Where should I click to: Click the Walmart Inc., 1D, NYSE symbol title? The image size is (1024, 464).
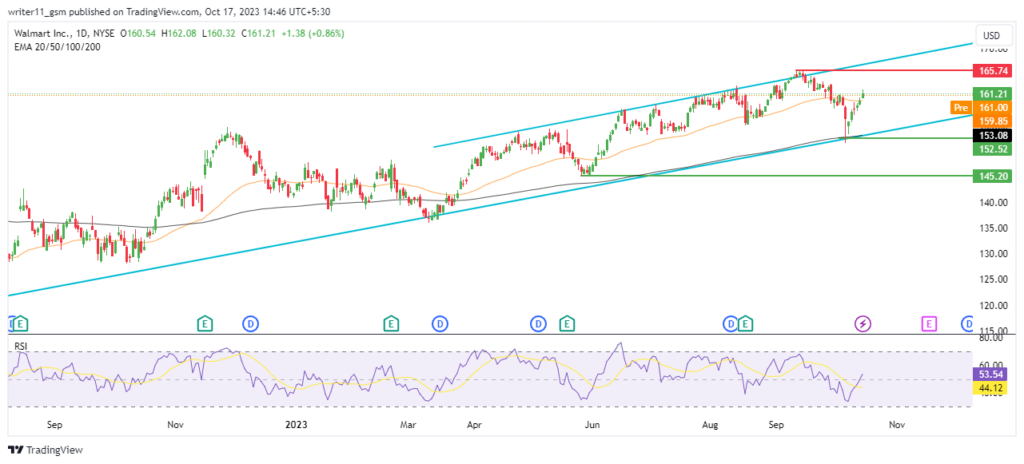pos(64,33)
